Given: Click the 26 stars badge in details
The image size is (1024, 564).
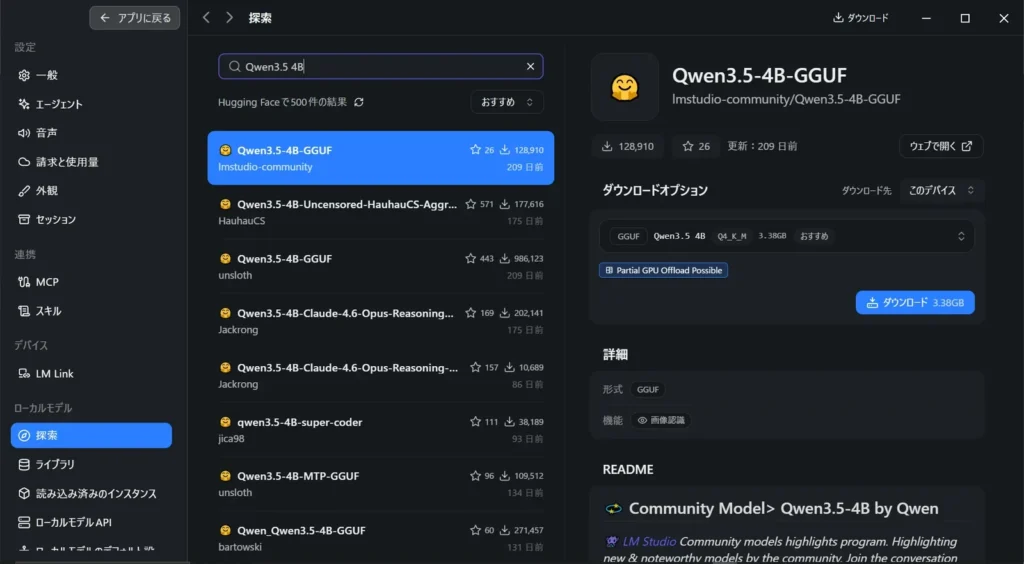Looking at the screenshot, I should click(696, 146).
